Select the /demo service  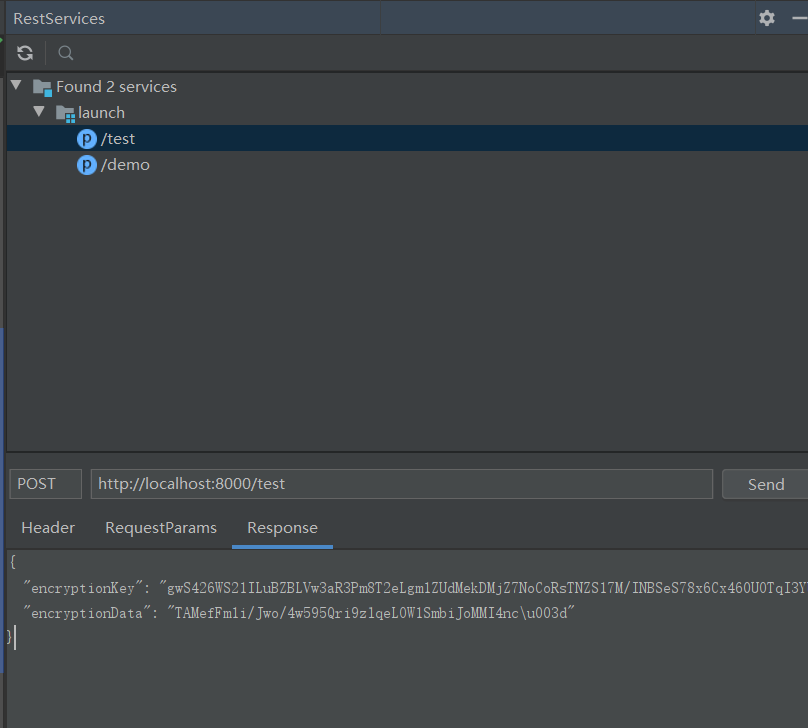click(407, 165)
